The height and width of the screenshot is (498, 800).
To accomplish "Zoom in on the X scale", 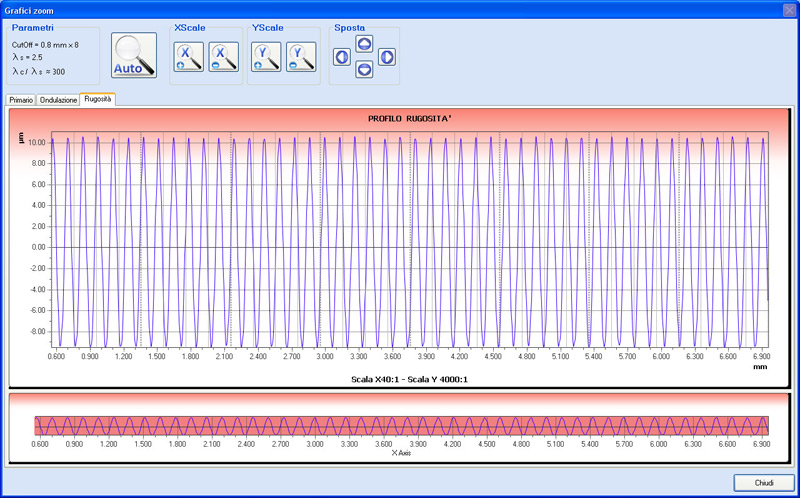I will (x=189, y=56).
